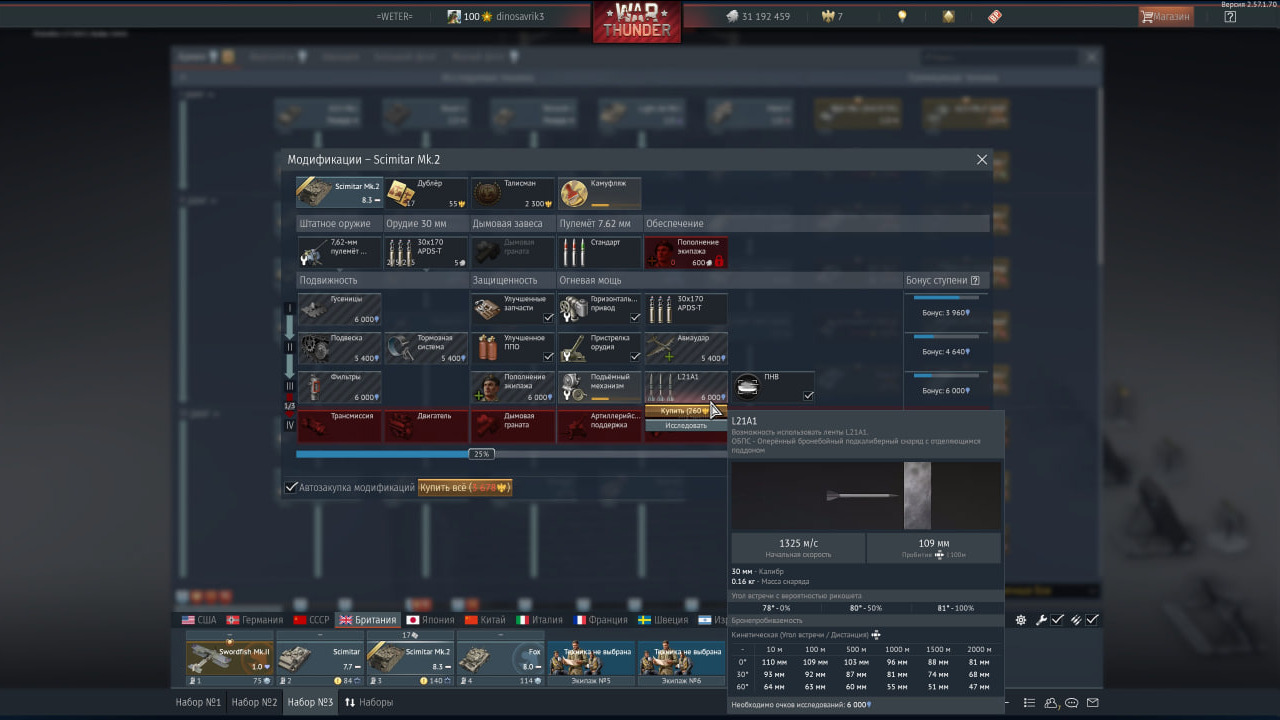Viewport: 1280px width, 720px height.
Task: Open the 30x170 APDS-T ammo belt selector
Action: click(426, 252)
